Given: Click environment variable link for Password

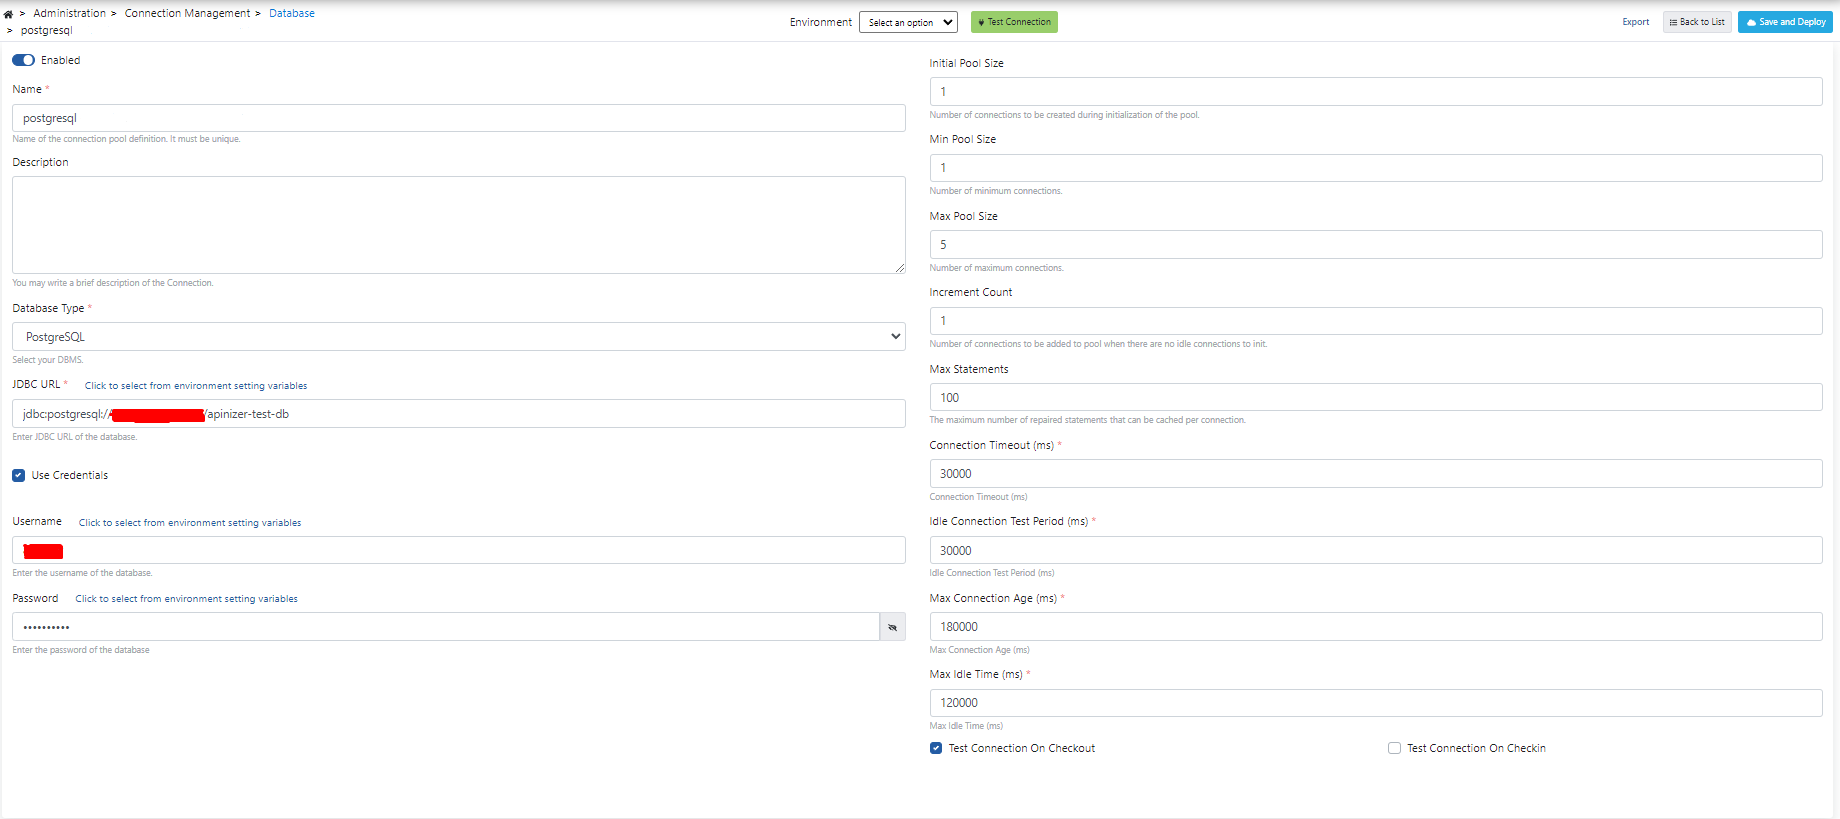Looking at the screenshot, I should pyautogui.click(x=186, y=599).
